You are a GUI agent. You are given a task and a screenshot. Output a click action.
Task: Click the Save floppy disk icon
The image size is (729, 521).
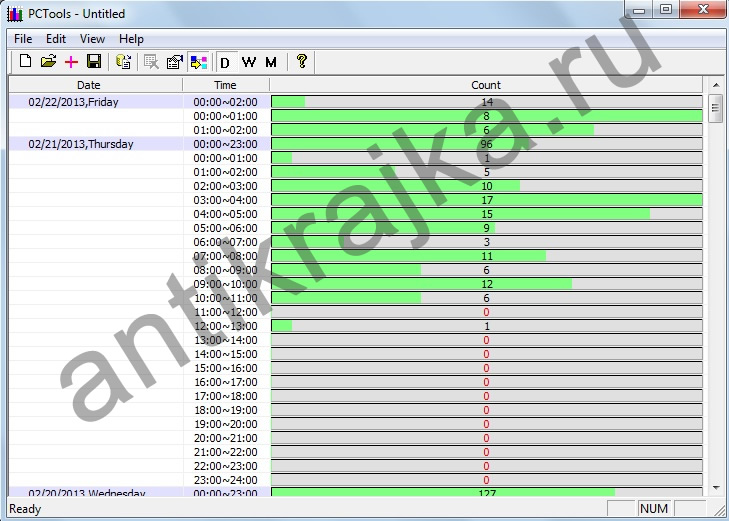click(x=94, y=62)
